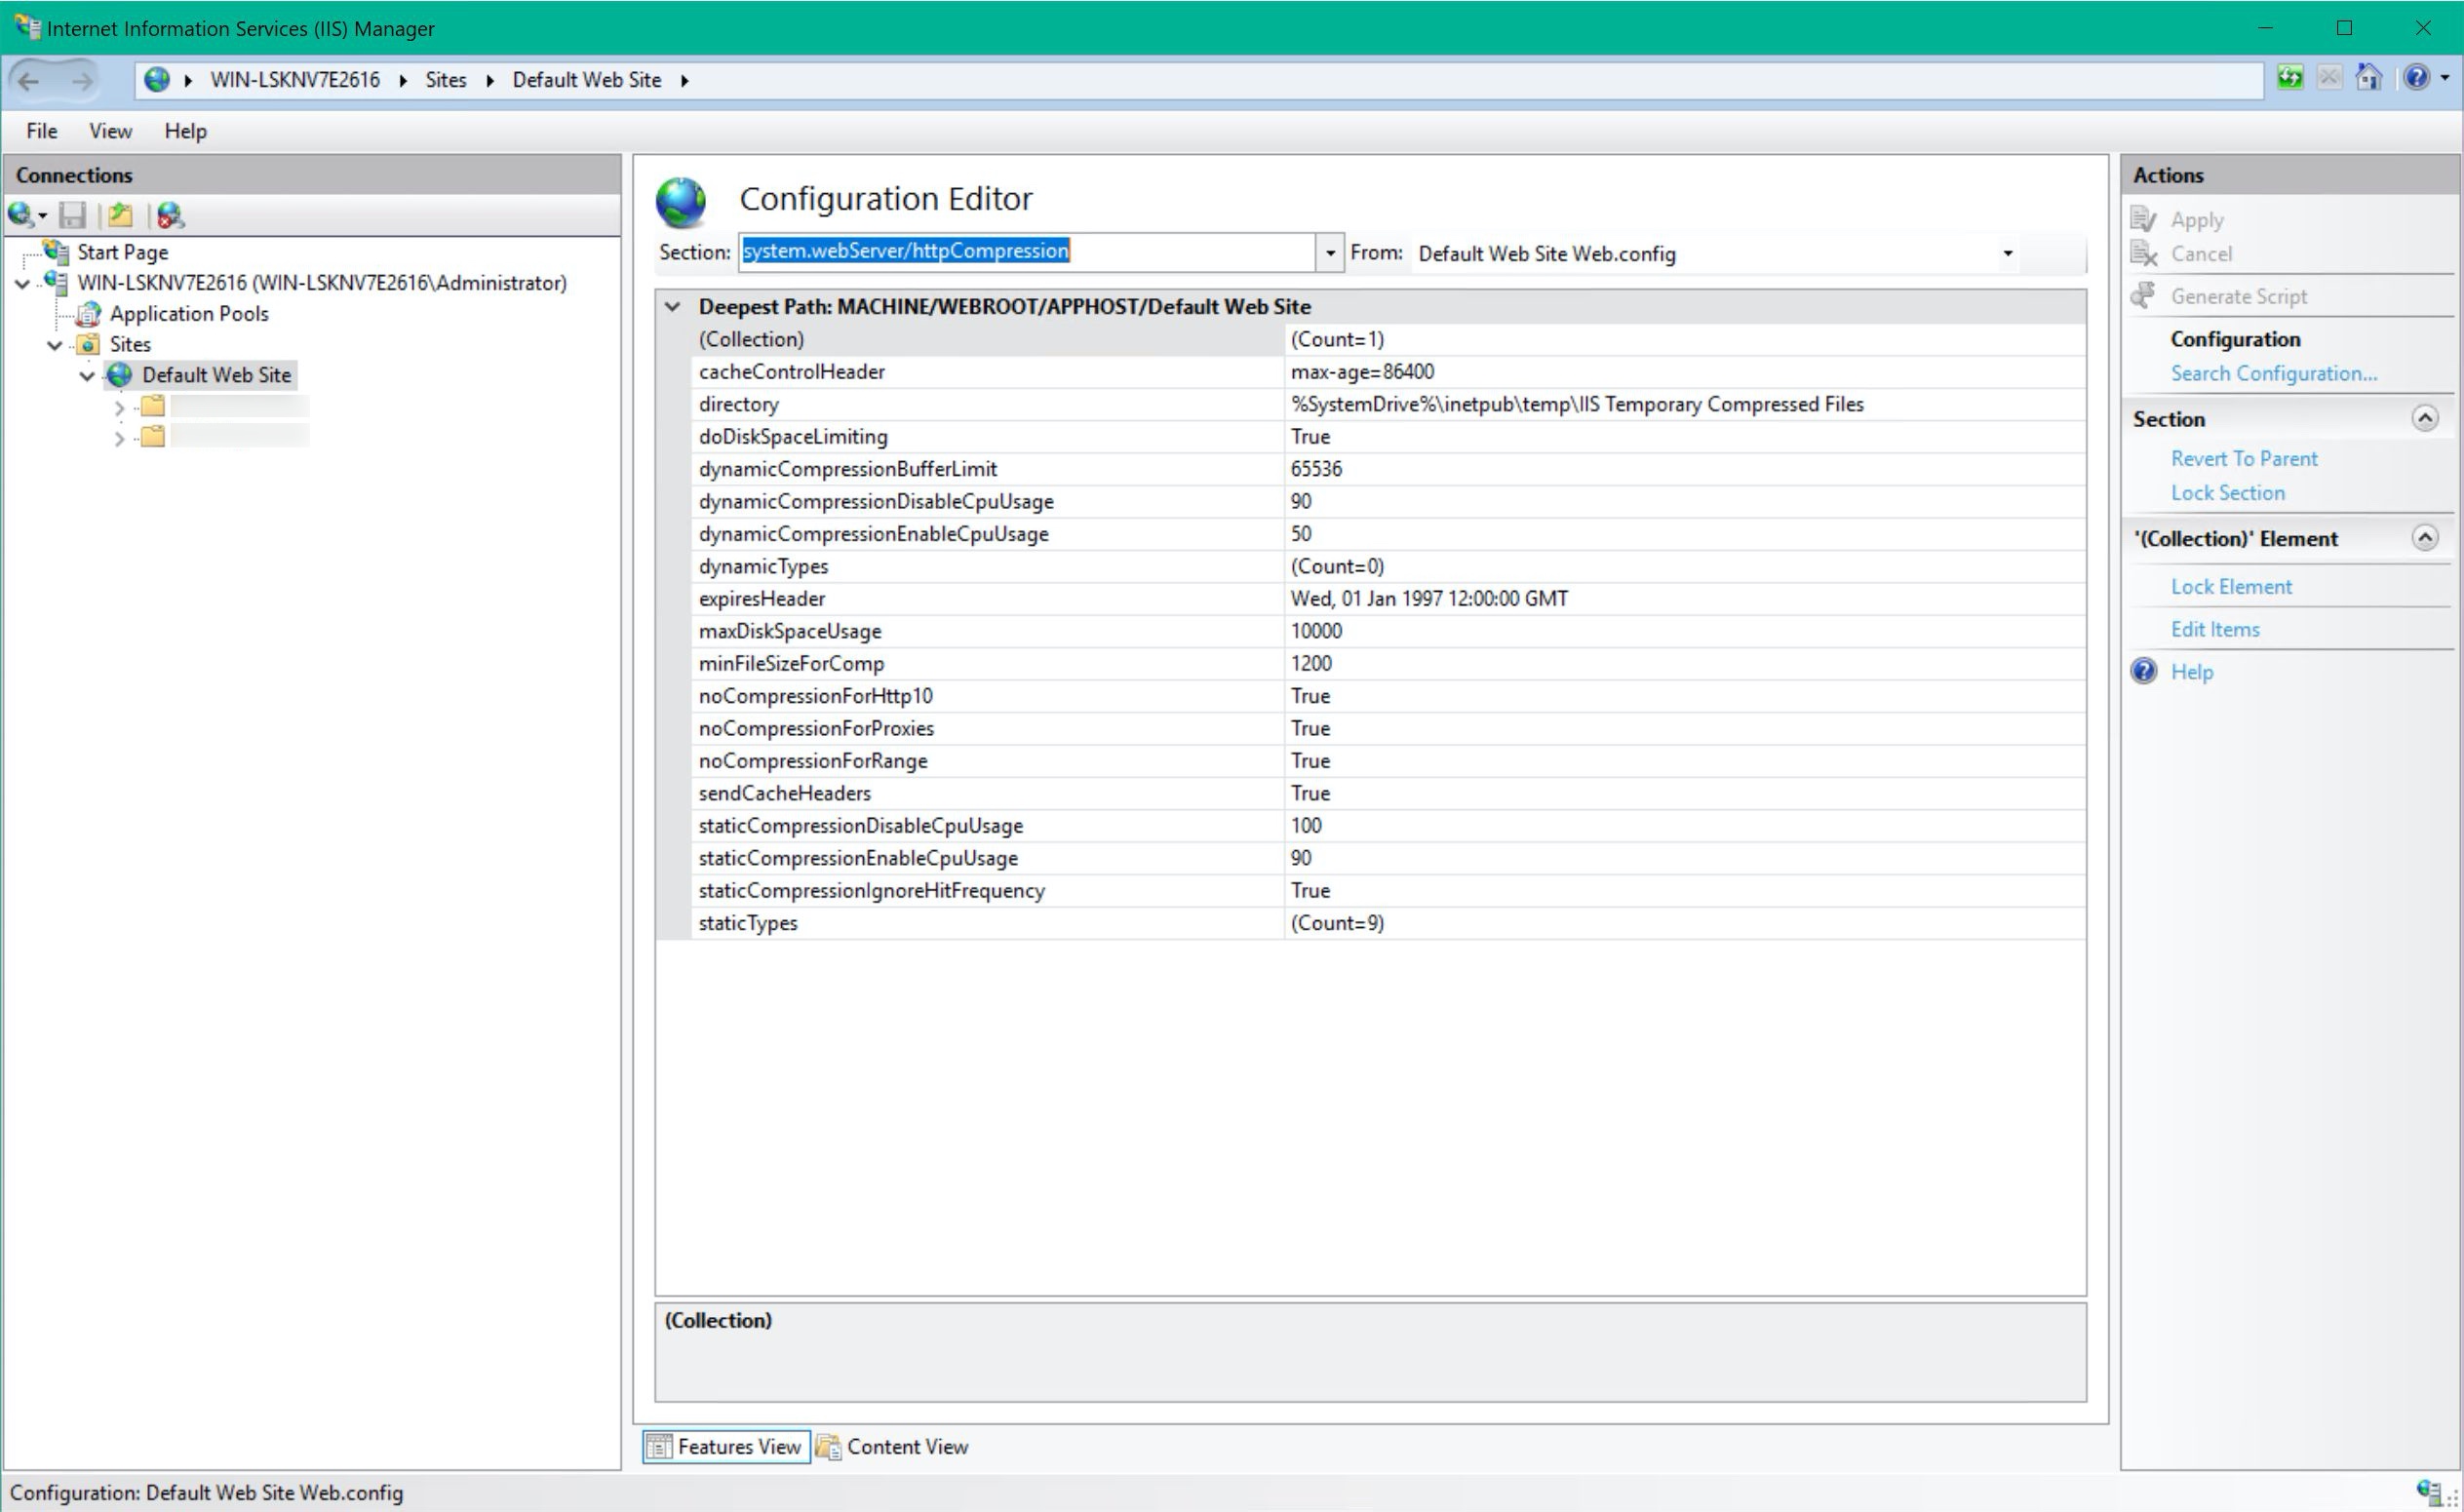Click the Stop icon in top toolbar
This screenshot has height=1512, width=2464.
pyautogui.click(x=2329, y=77)
